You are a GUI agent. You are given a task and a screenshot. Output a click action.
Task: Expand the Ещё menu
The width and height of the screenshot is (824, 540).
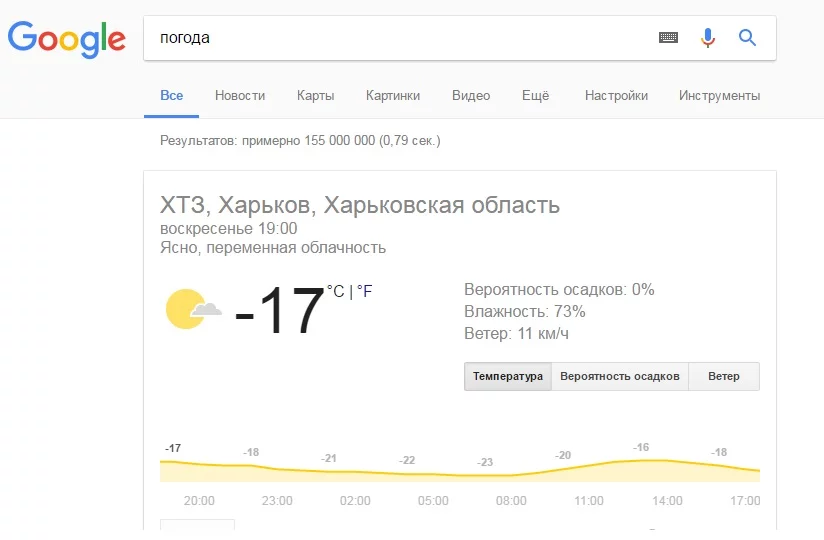point(536,96)
